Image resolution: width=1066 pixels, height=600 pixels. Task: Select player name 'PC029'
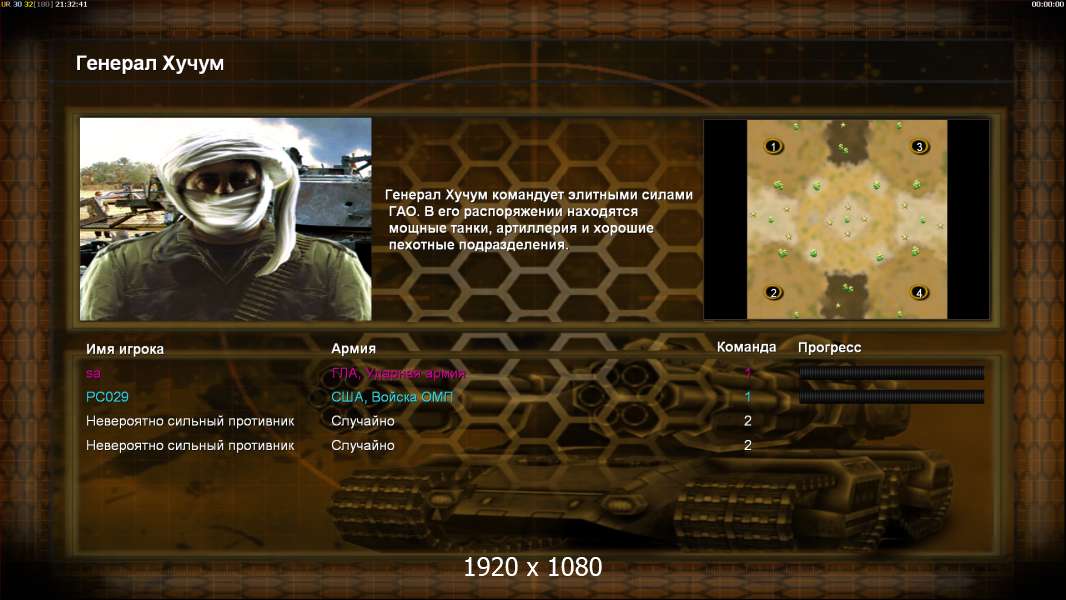tap(107, 397)
